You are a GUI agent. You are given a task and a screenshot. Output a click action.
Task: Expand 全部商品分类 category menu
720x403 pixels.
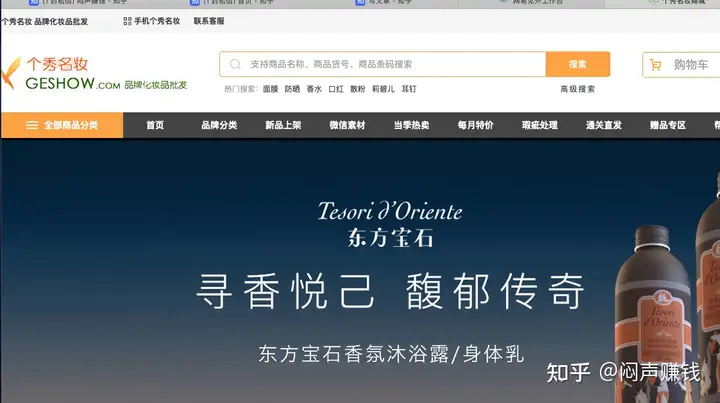click(x=62, y=125)
